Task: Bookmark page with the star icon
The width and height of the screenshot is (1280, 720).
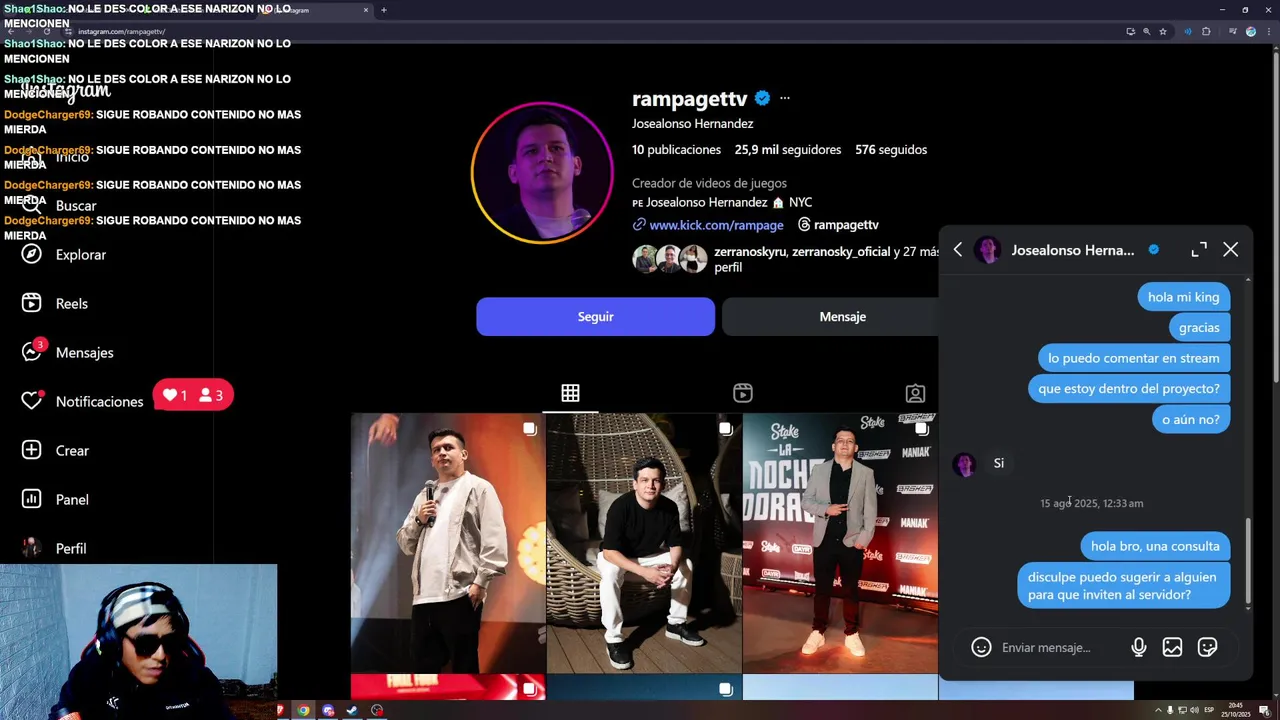Action: 1163,31
